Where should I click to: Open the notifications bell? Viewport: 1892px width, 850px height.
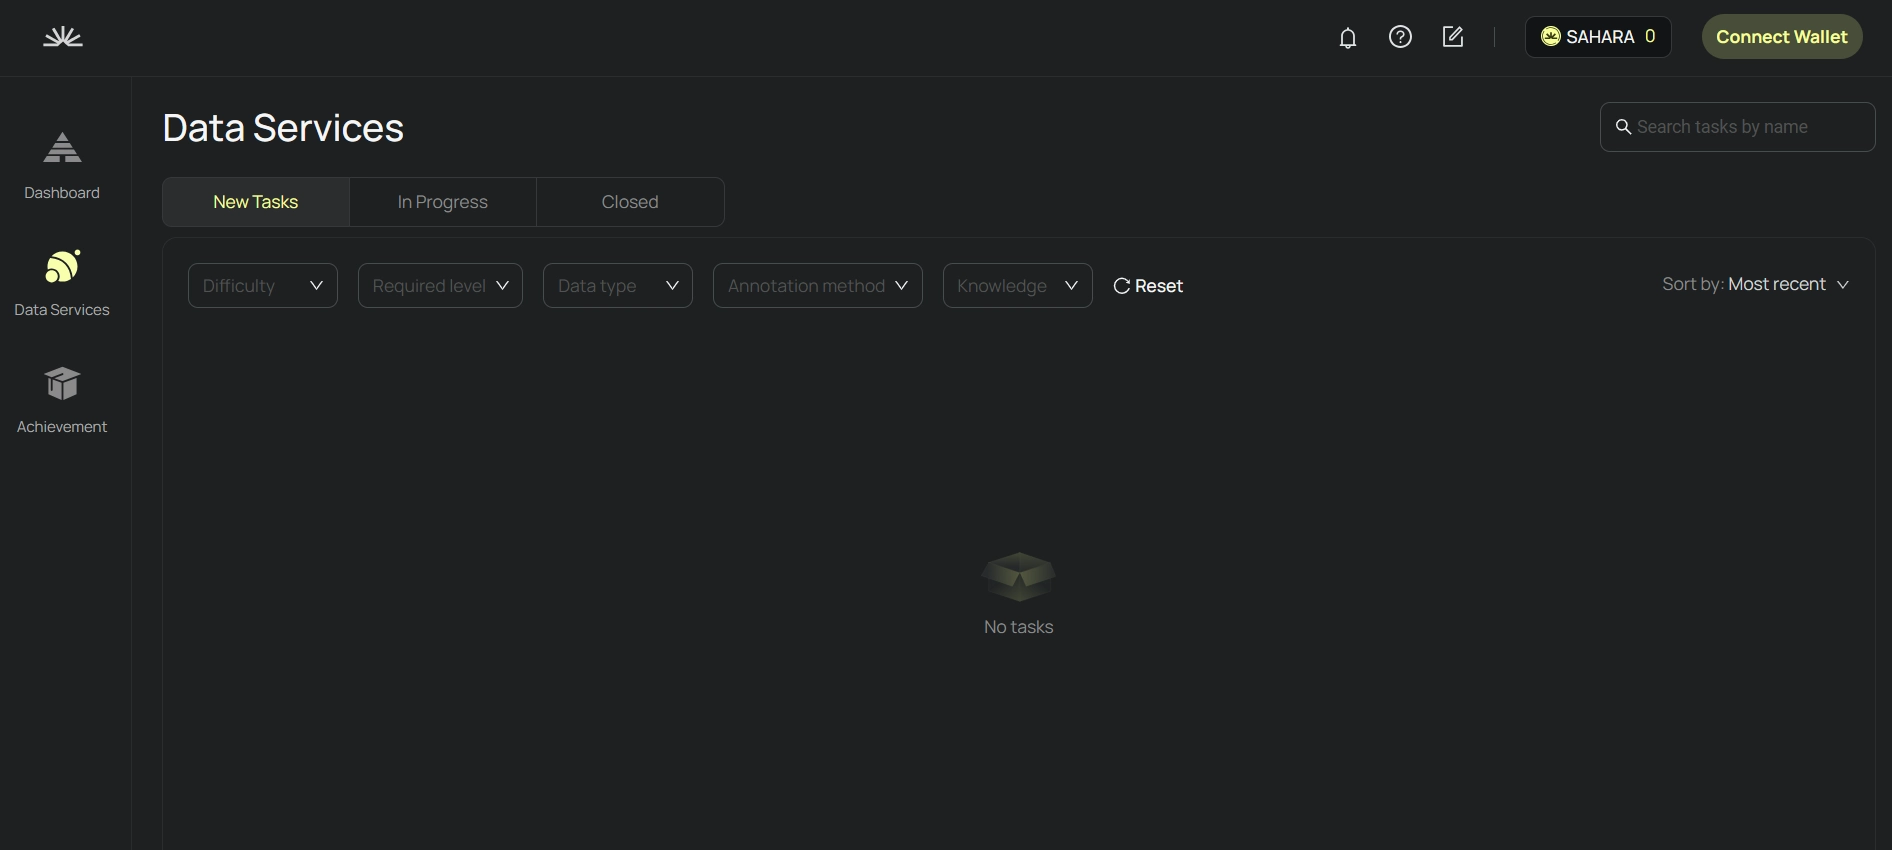coord(1348,38)
